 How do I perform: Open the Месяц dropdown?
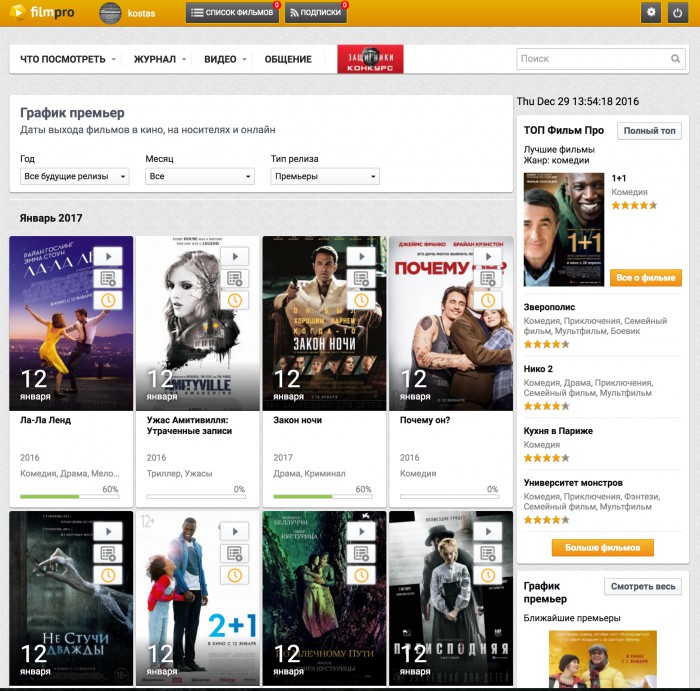(x=200, y=176)
